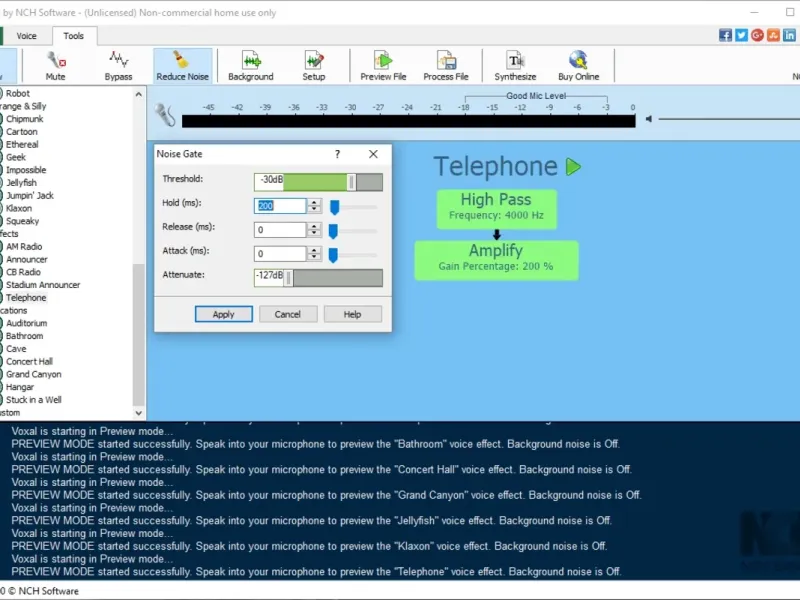Select the CB Radio voice
Screen dimensions: 800x600
23,272
